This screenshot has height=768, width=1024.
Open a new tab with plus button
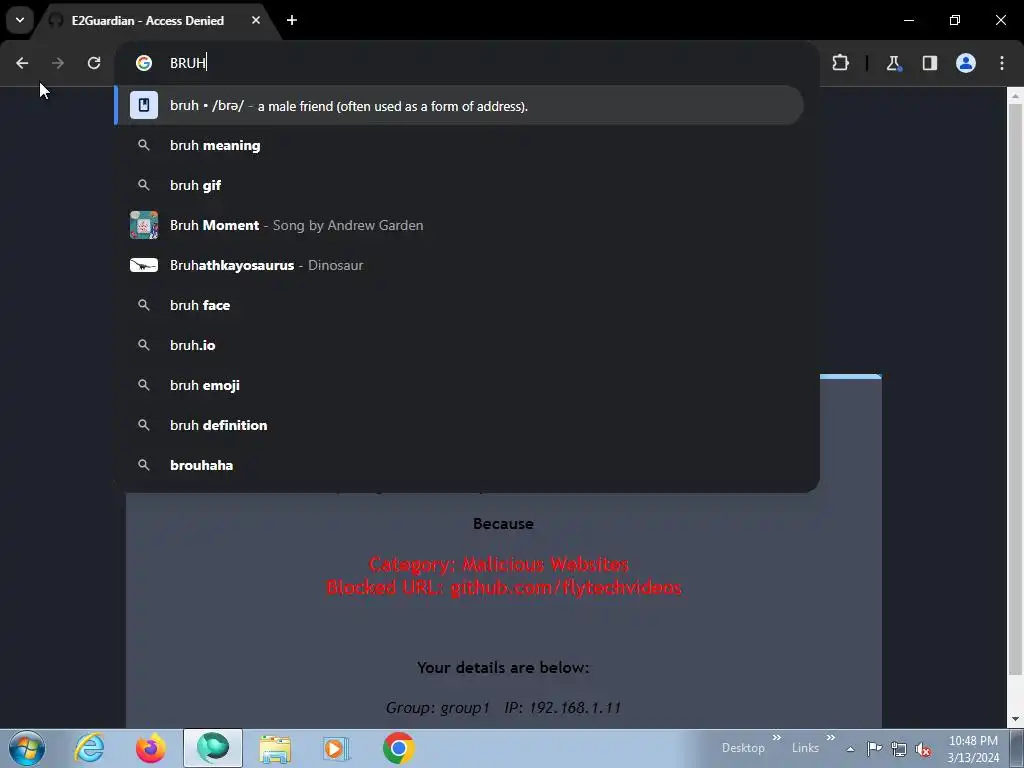pyautogui.click(x=292, y=20)
